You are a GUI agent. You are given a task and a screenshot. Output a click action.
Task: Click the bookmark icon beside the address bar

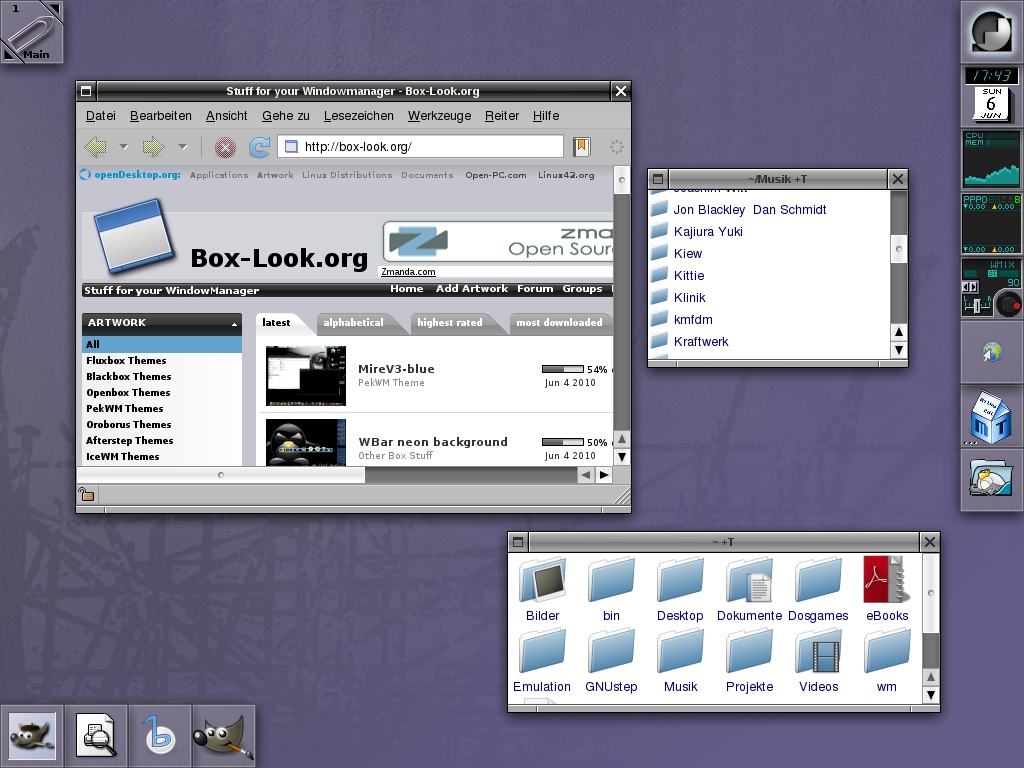[x=581, y=147]
